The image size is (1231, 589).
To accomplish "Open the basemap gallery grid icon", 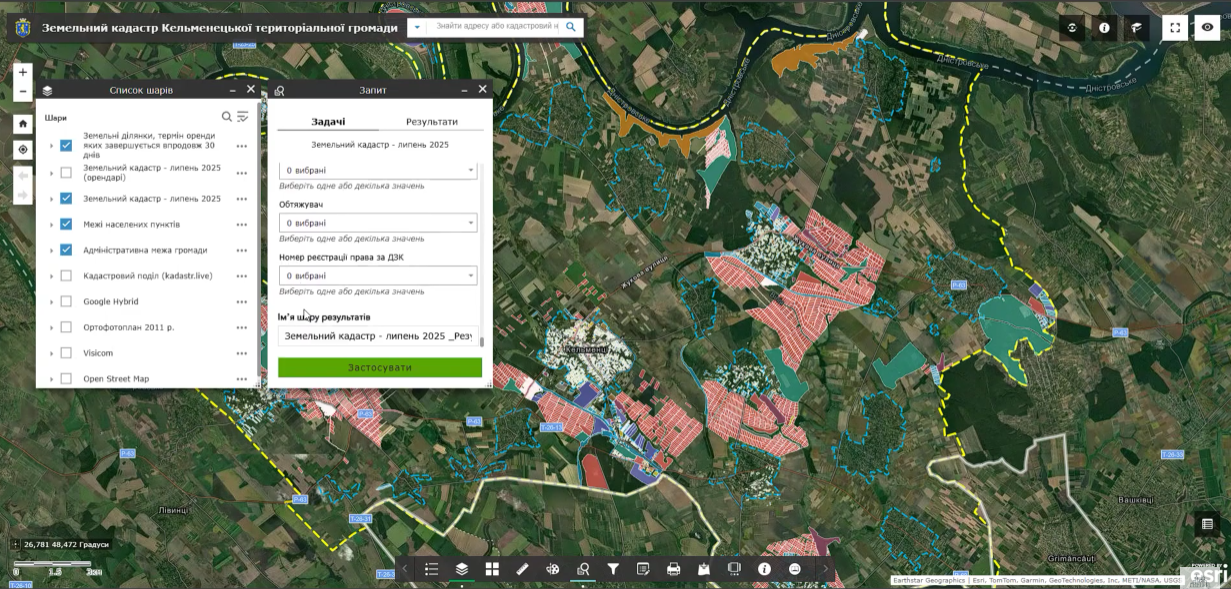I will 492,569.
